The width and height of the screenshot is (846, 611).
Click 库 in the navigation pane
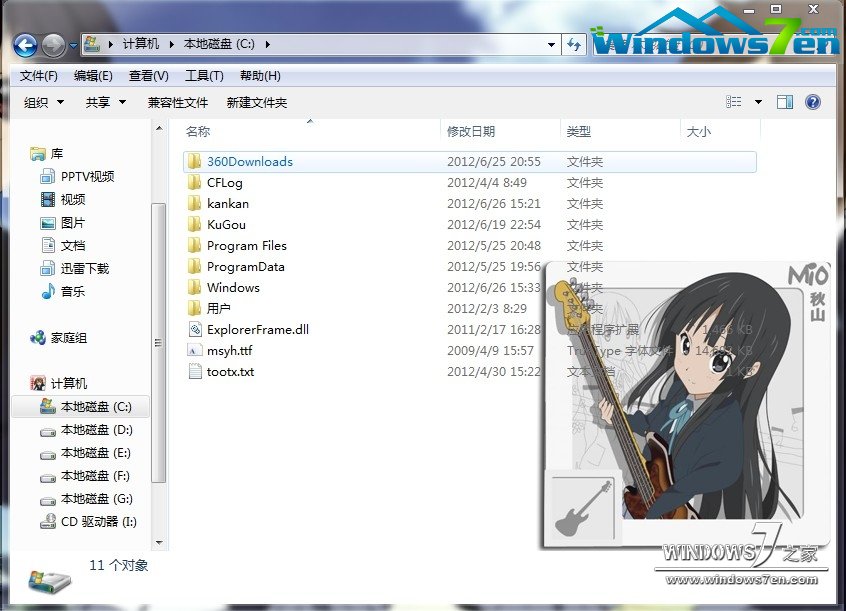pyautogui.click(x=57, y=154)
